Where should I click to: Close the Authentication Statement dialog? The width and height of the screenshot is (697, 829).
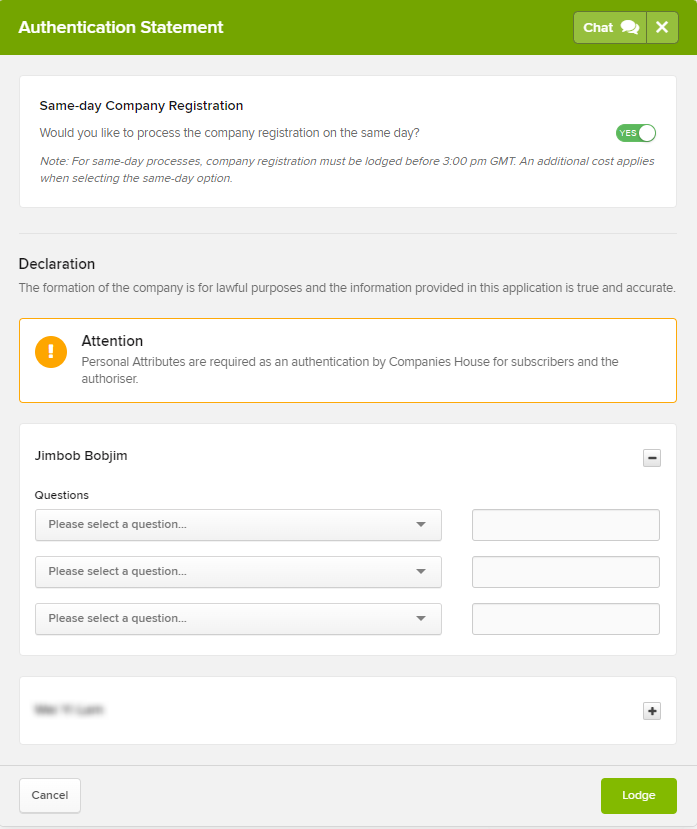662,27
